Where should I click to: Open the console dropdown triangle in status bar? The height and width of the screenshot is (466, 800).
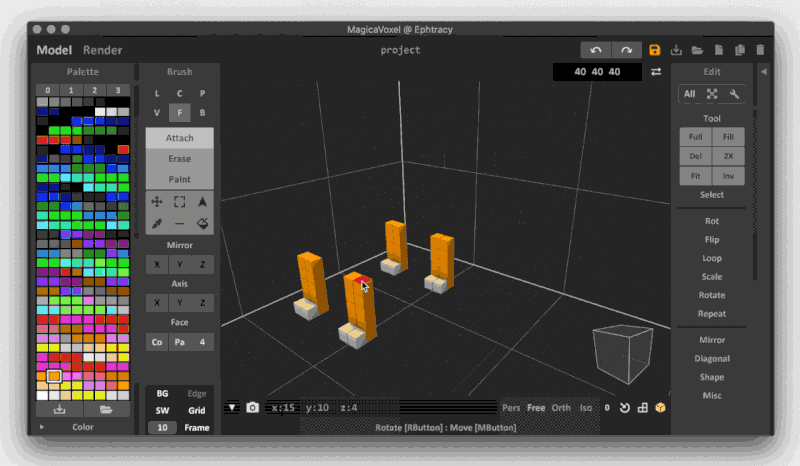pyautogui.click(x=232, y=407)
